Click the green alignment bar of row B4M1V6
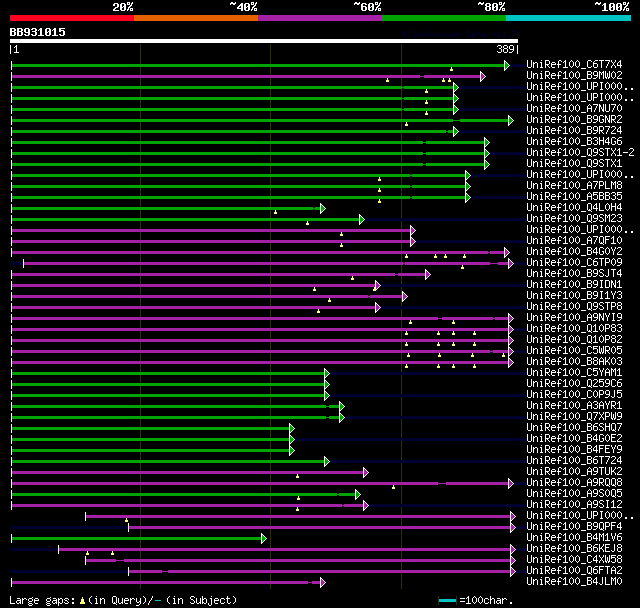The height and width of the screenshot is (608, 640). click(138, 539)
